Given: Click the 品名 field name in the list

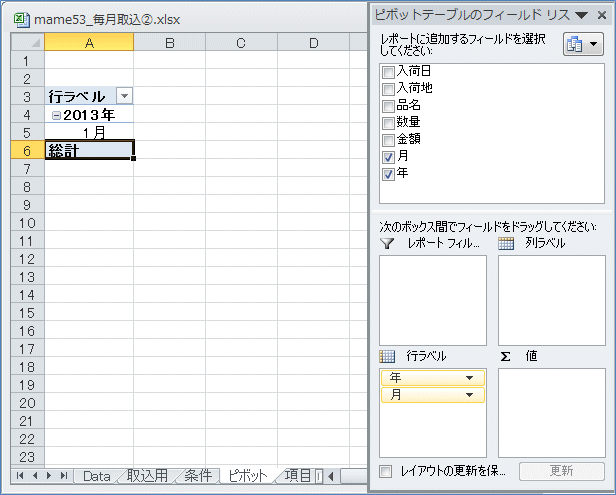Looking at the screenshot, I should click(x=408, y=105).
